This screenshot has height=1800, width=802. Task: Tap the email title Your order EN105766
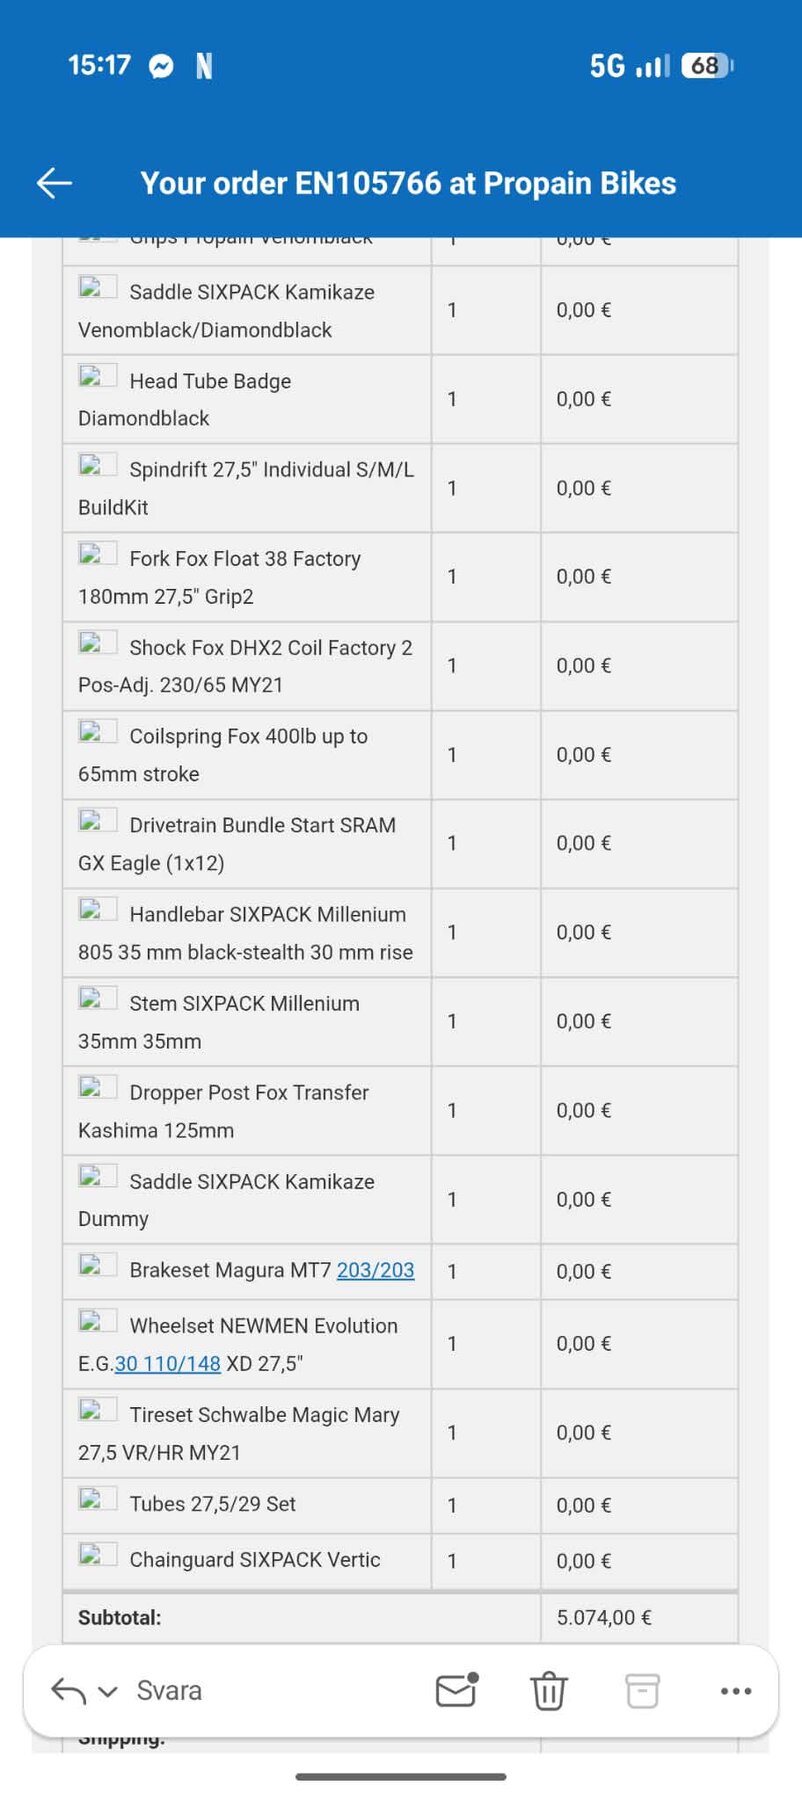408,183
